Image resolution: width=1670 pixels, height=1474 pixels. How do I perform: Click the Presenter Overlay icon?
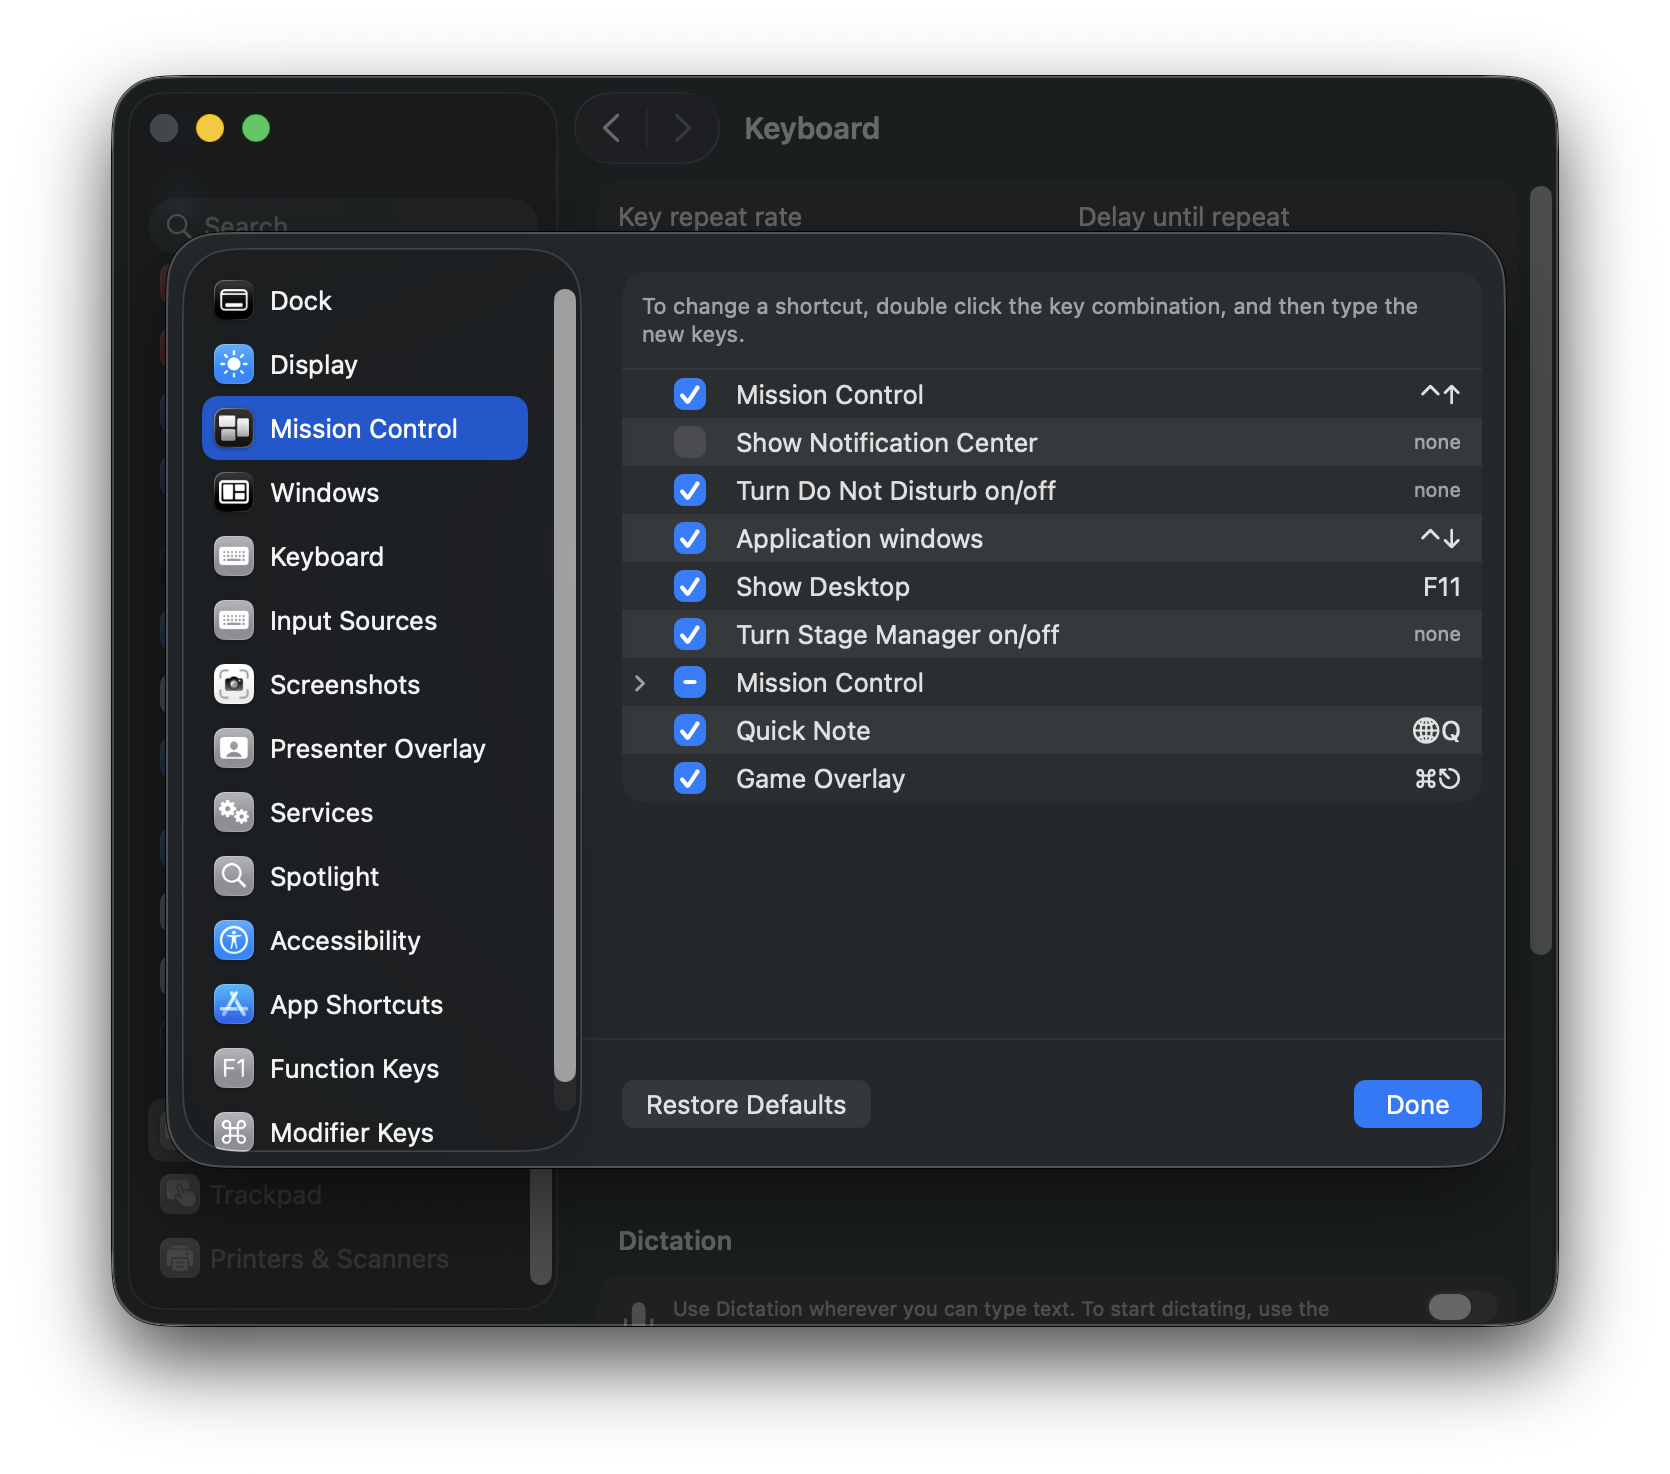(234, 749)
